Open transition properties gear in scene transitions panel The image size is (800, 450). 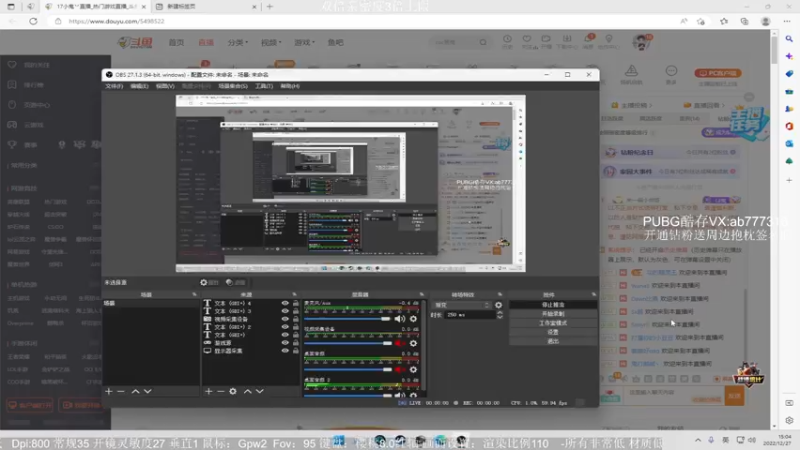[498, 305]
